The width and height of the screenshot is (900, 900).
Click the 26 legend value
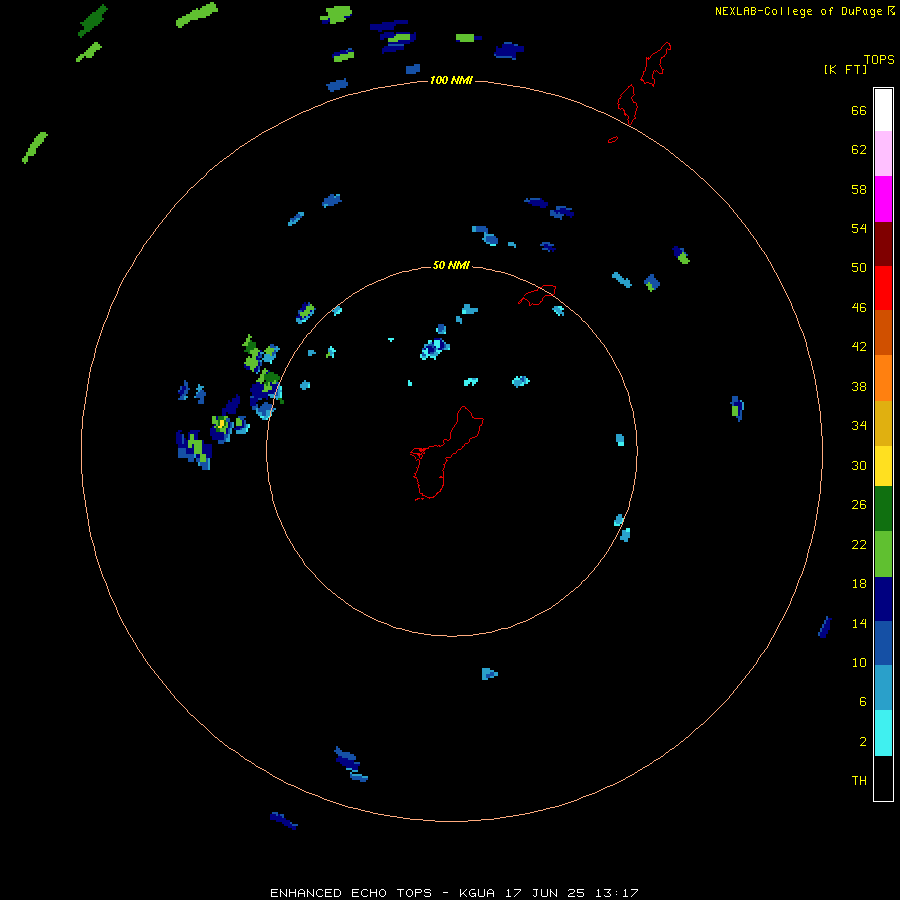859,505
